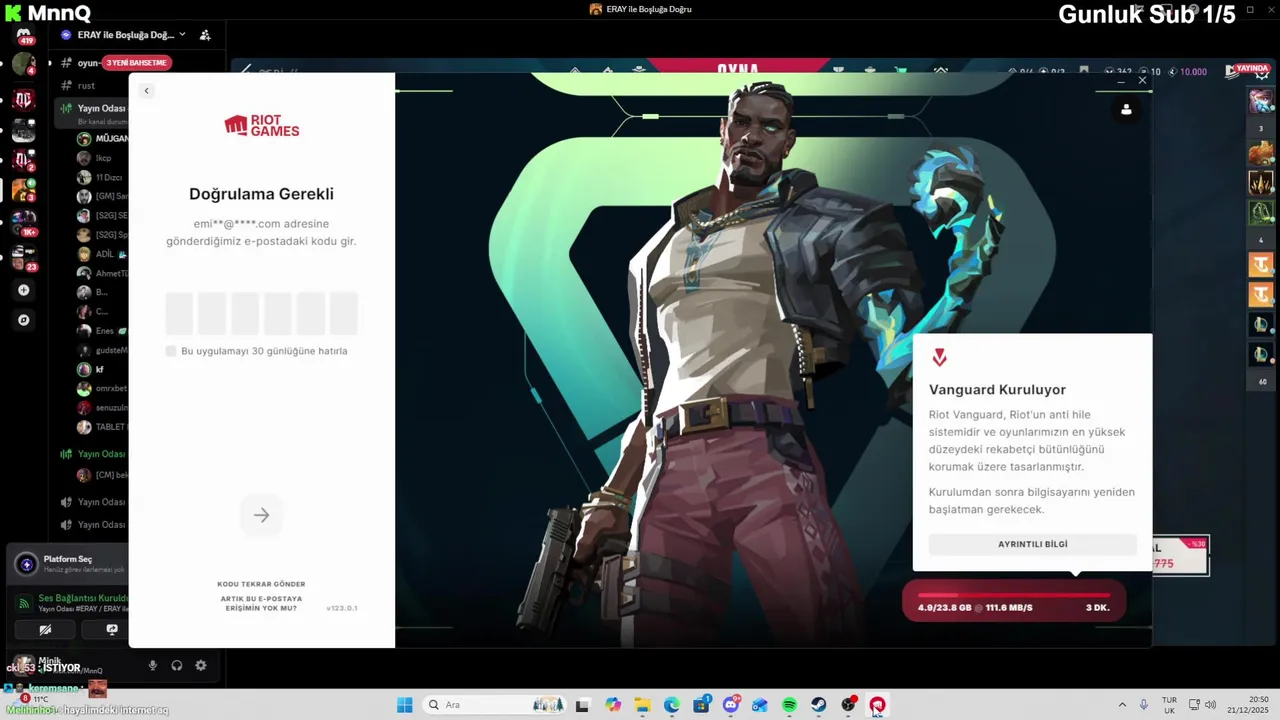Click the 'YAYINDA' live badge
The image size is (1280, 720).
click(1250, 70)
